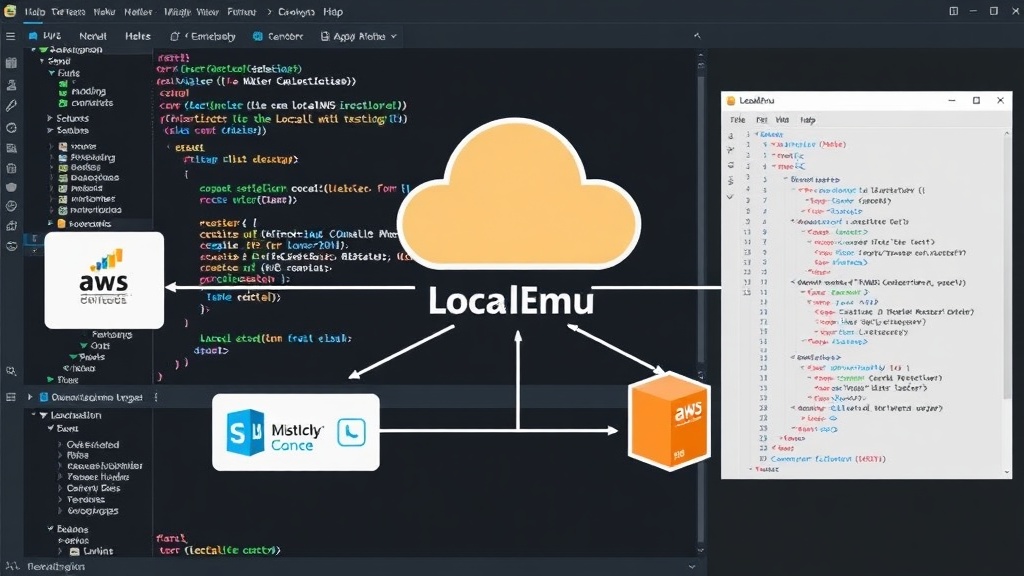This screenshot has height=576, width=1024.
Task: Open the 'Hap' menu at the menu bar end
Action: click(x=332, y=12)
